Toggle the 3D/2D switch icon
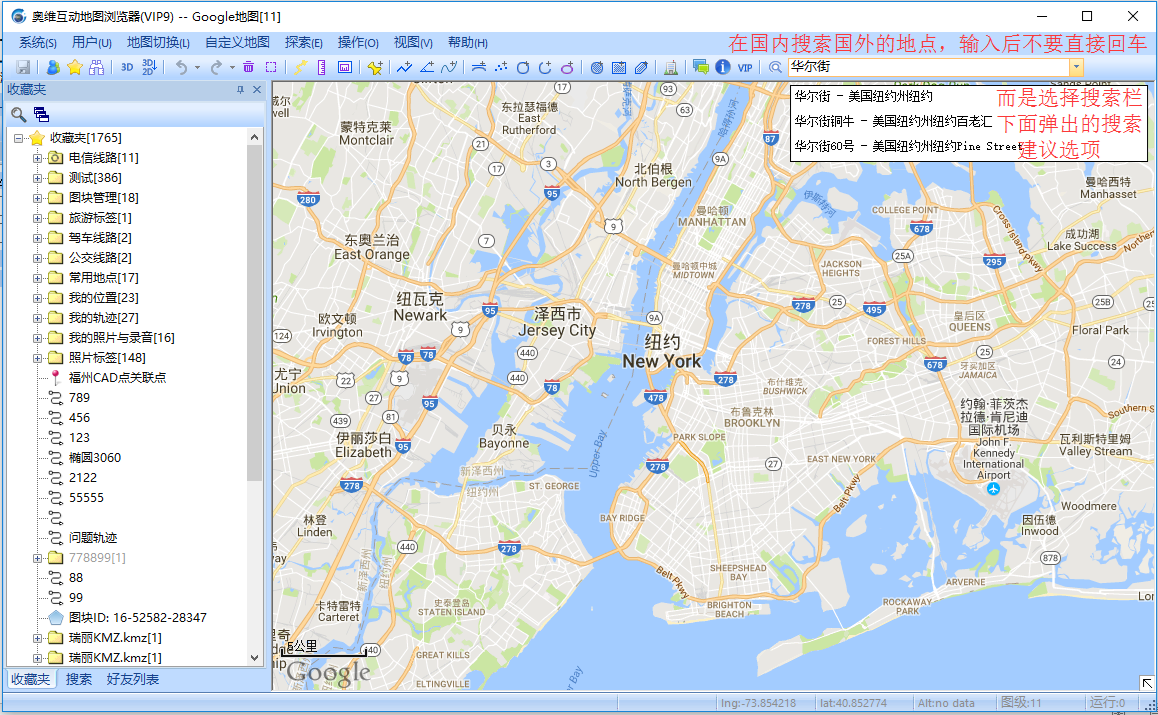 [149, 67]
